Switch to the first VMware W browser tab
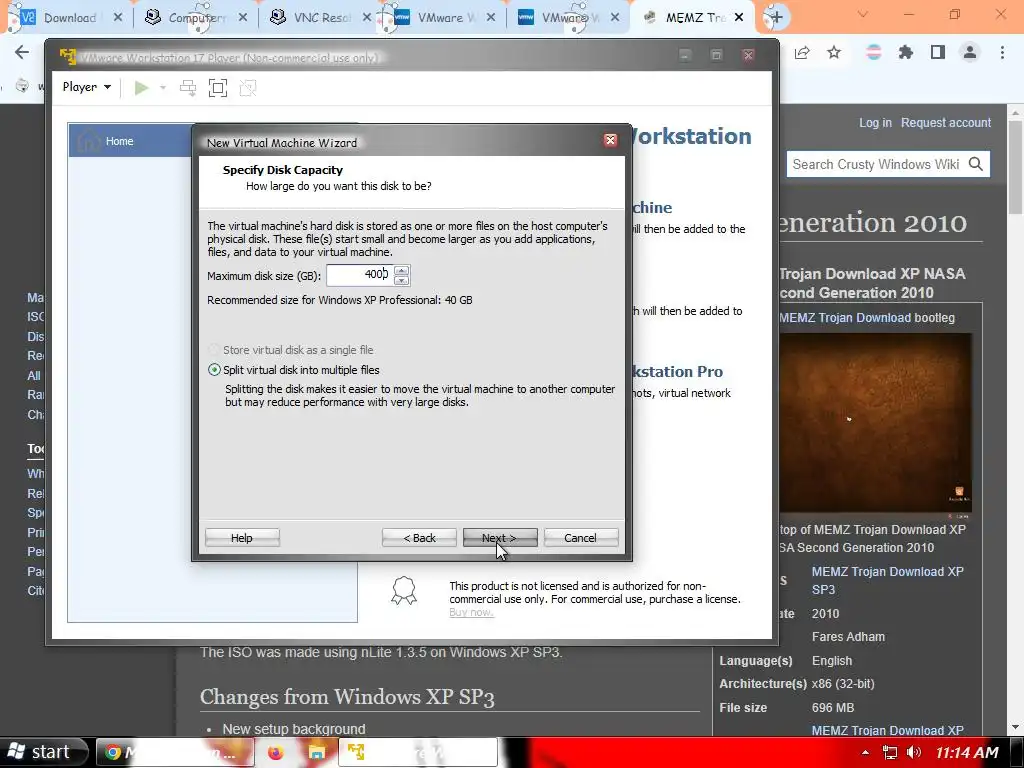The height and width of the screenshot is (768, 1024). (x=445, y=18)
